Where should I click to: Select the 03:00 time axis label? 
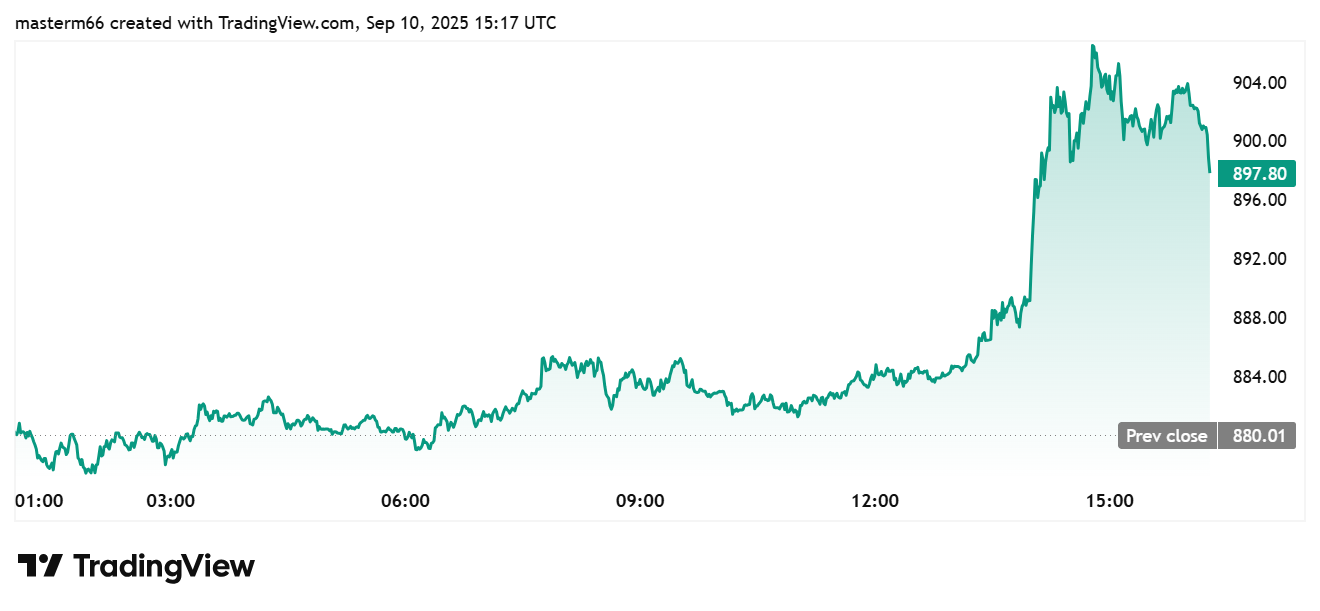point(171,500)
